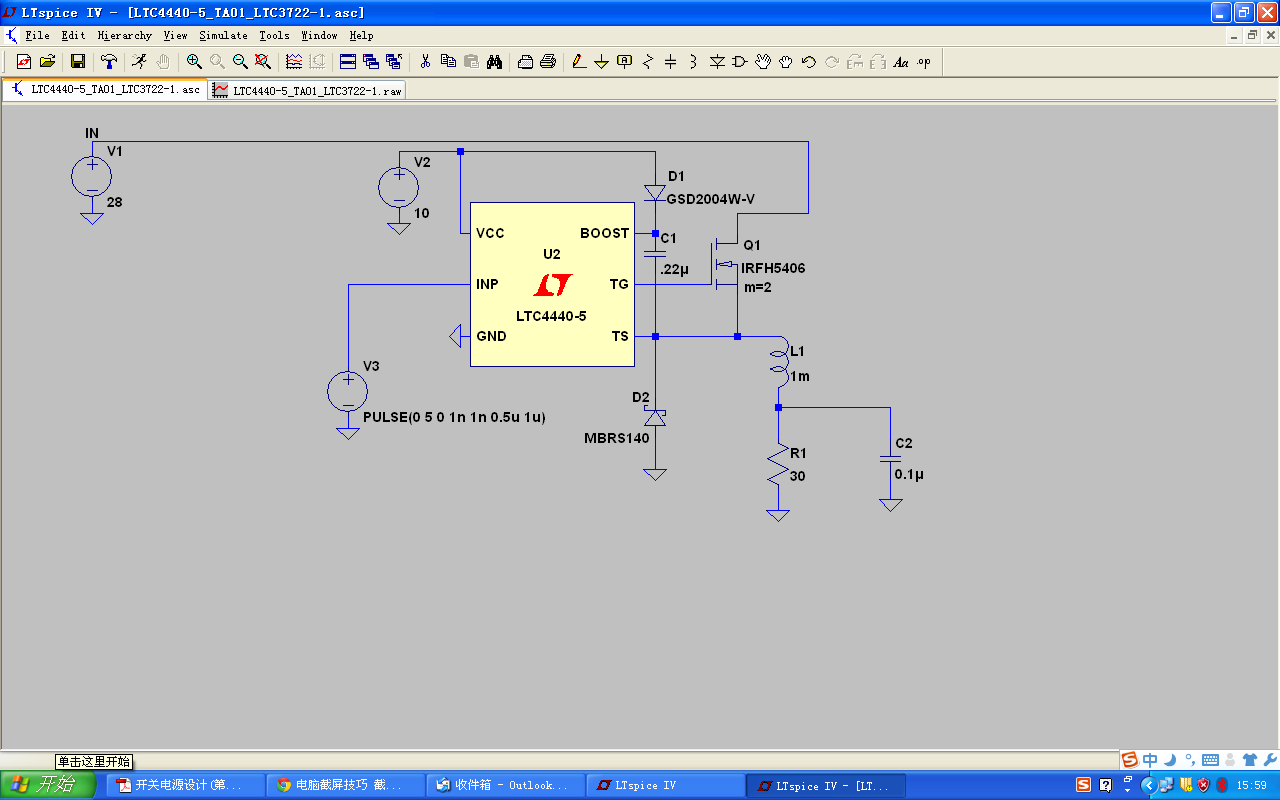Open the Control Panel hammer icon

109,62
